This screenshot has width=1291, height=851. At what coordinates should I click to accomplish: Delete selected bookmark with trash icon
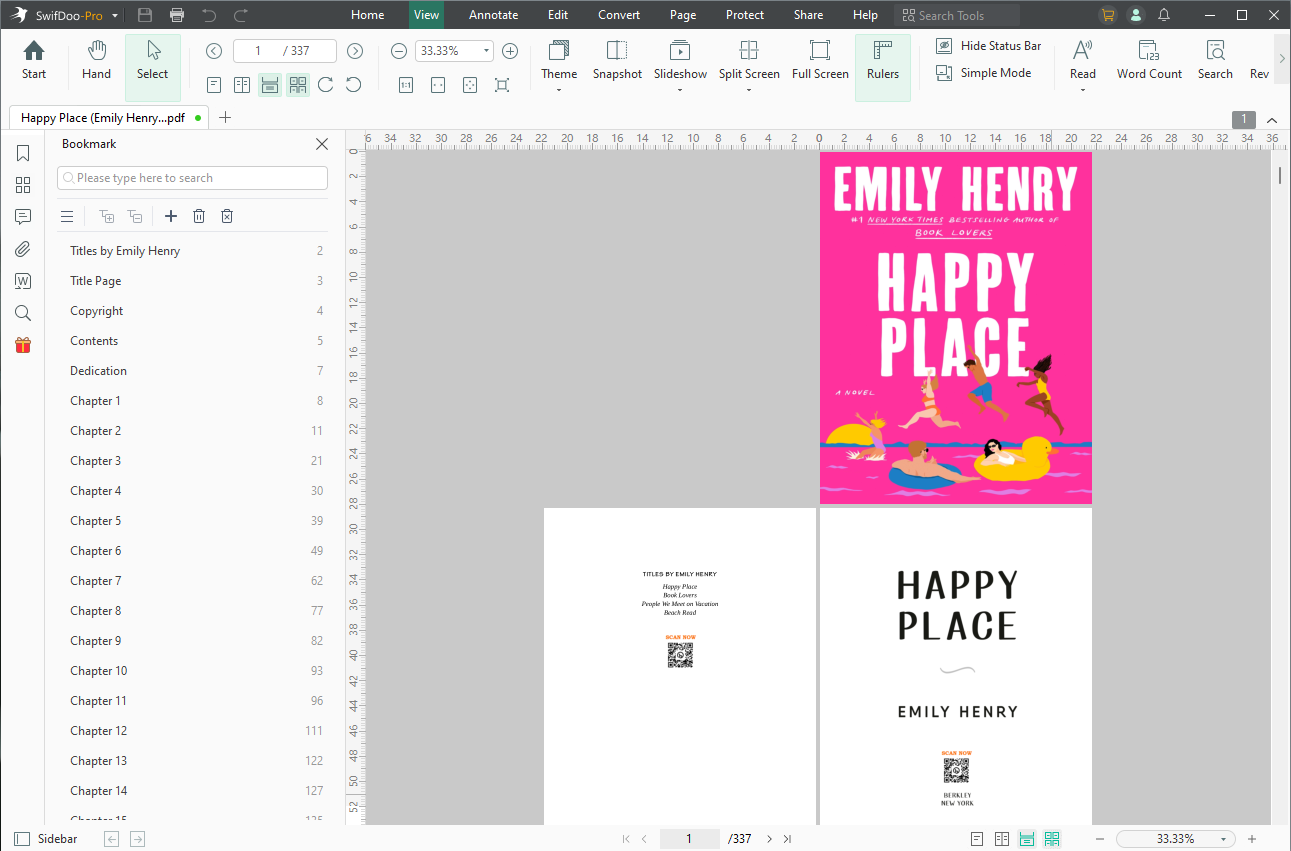coord(199,216)
